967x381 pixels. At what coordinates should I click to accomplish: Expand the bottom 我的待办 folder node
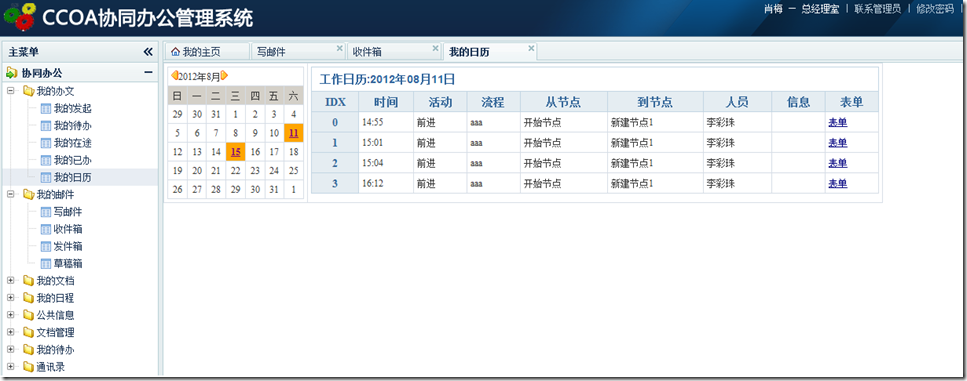point(10,350)
